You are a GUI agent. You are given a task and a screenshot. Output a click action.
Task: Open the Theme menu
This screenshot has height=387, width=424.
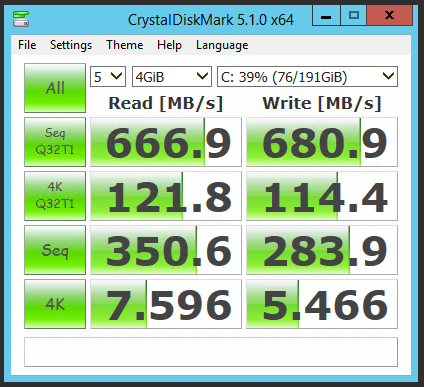point(125,45)
